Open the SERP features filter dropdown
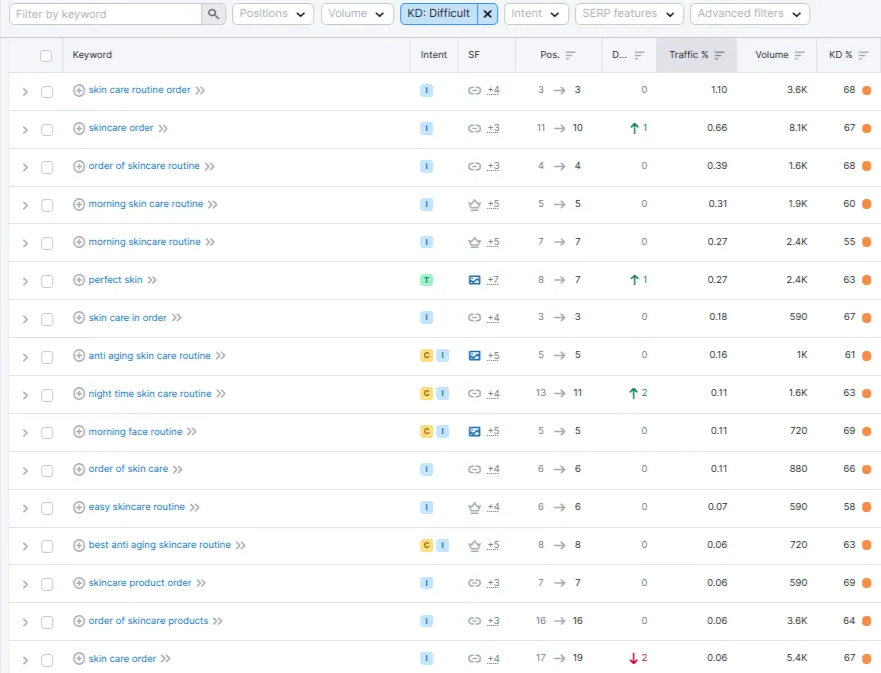This screenshot has width=881, height=673. pyautogui.click(x=629, y=14)
